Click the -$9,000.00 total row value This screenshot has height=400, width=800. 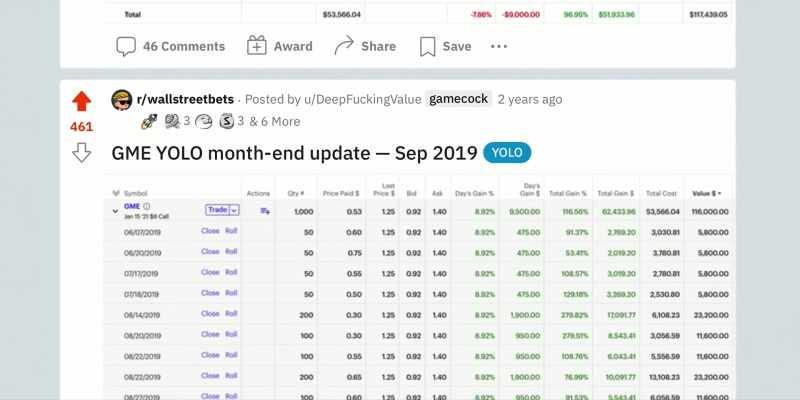click(521, 15)
